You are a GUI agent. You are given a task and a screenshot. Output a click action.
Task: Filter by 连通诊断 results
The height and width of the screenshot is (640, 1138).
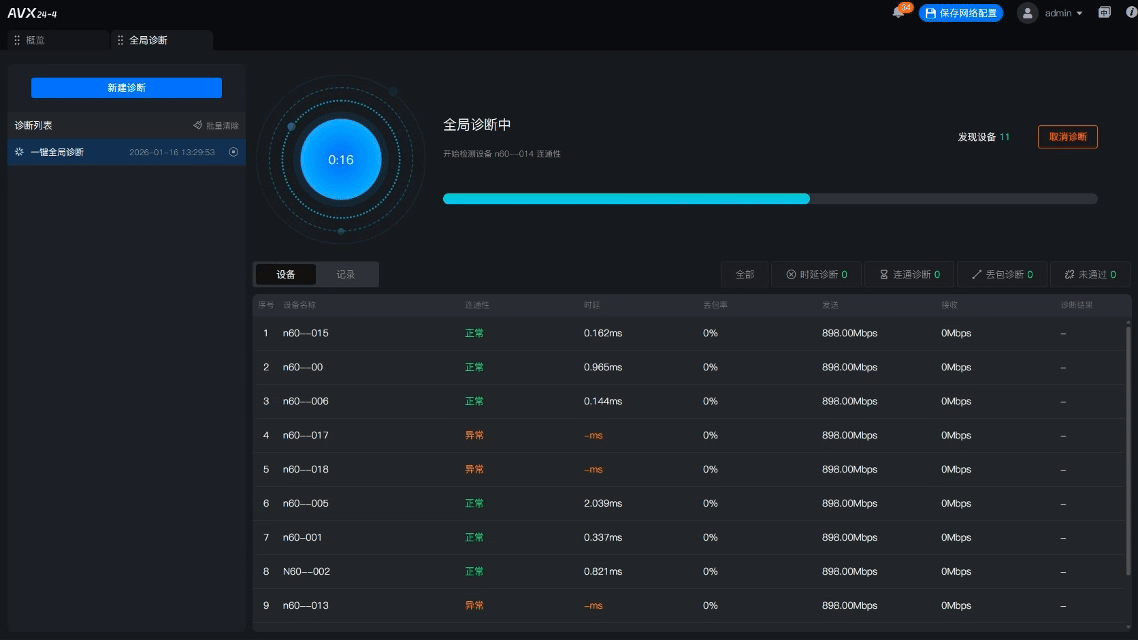coord(909,274)
